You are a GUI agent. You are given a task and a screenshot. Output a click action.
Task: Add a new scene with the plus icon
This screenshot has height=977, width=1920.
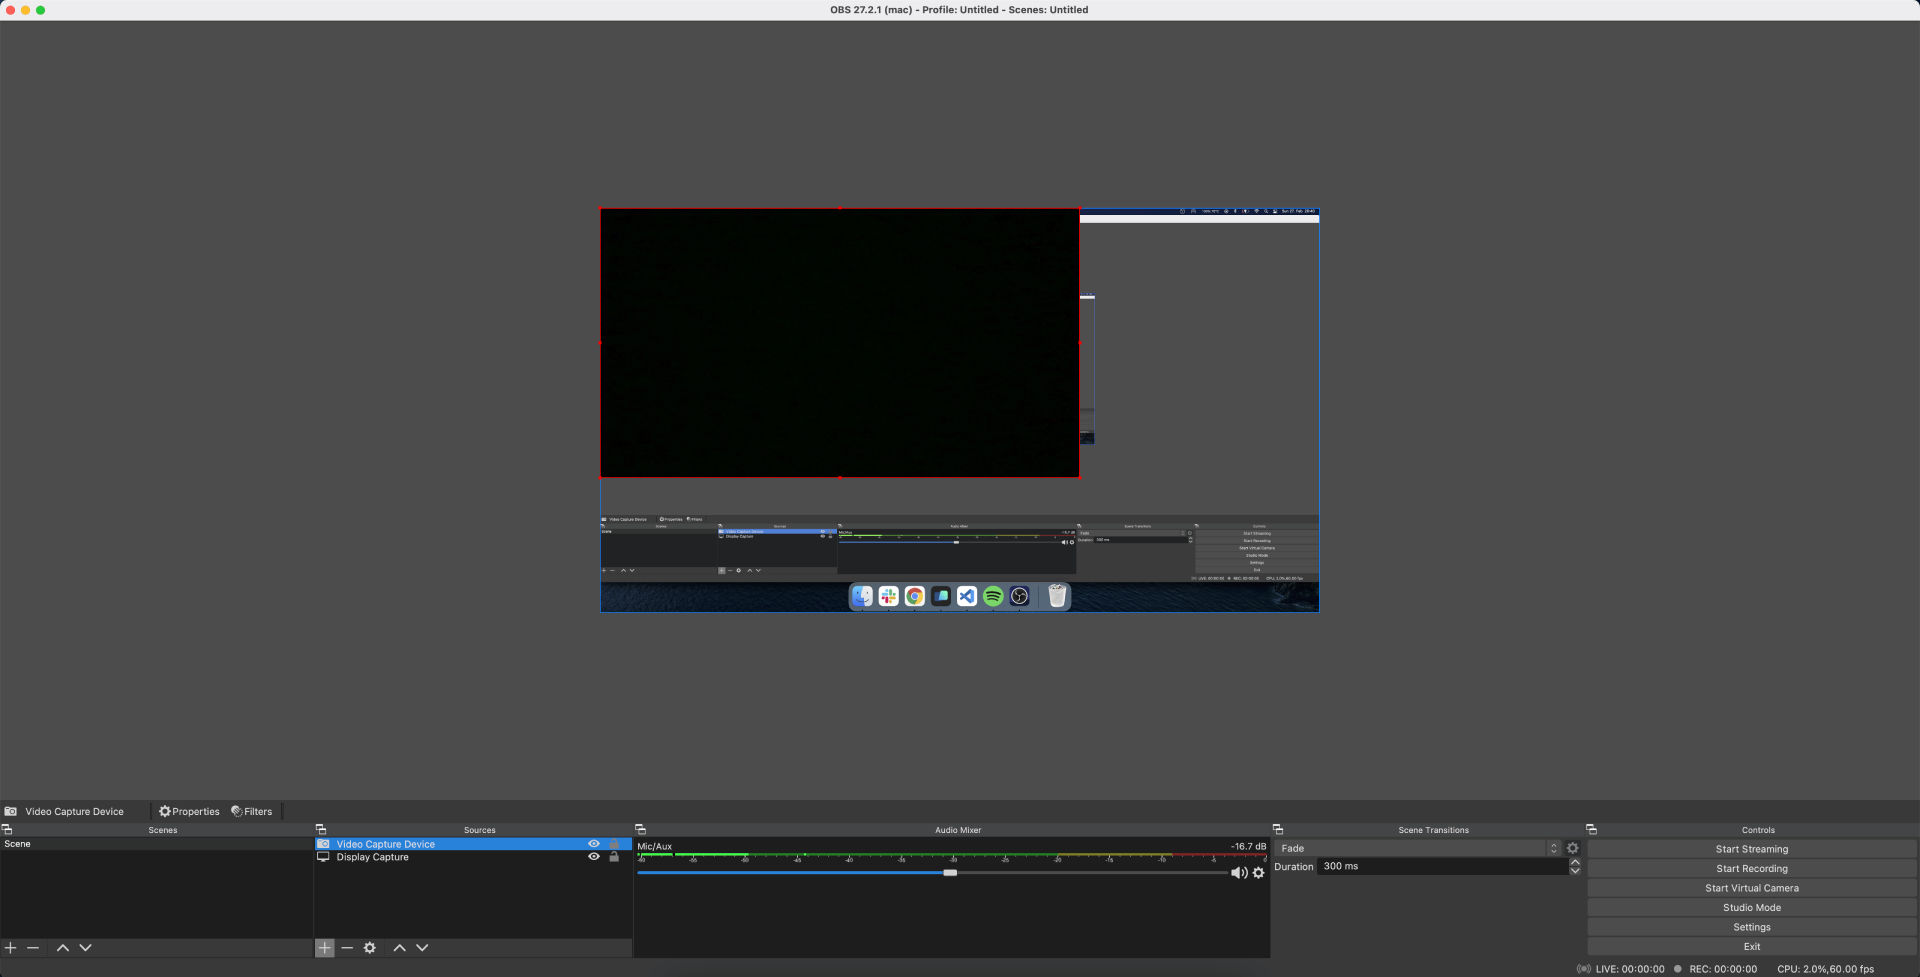tap(11, 947)
